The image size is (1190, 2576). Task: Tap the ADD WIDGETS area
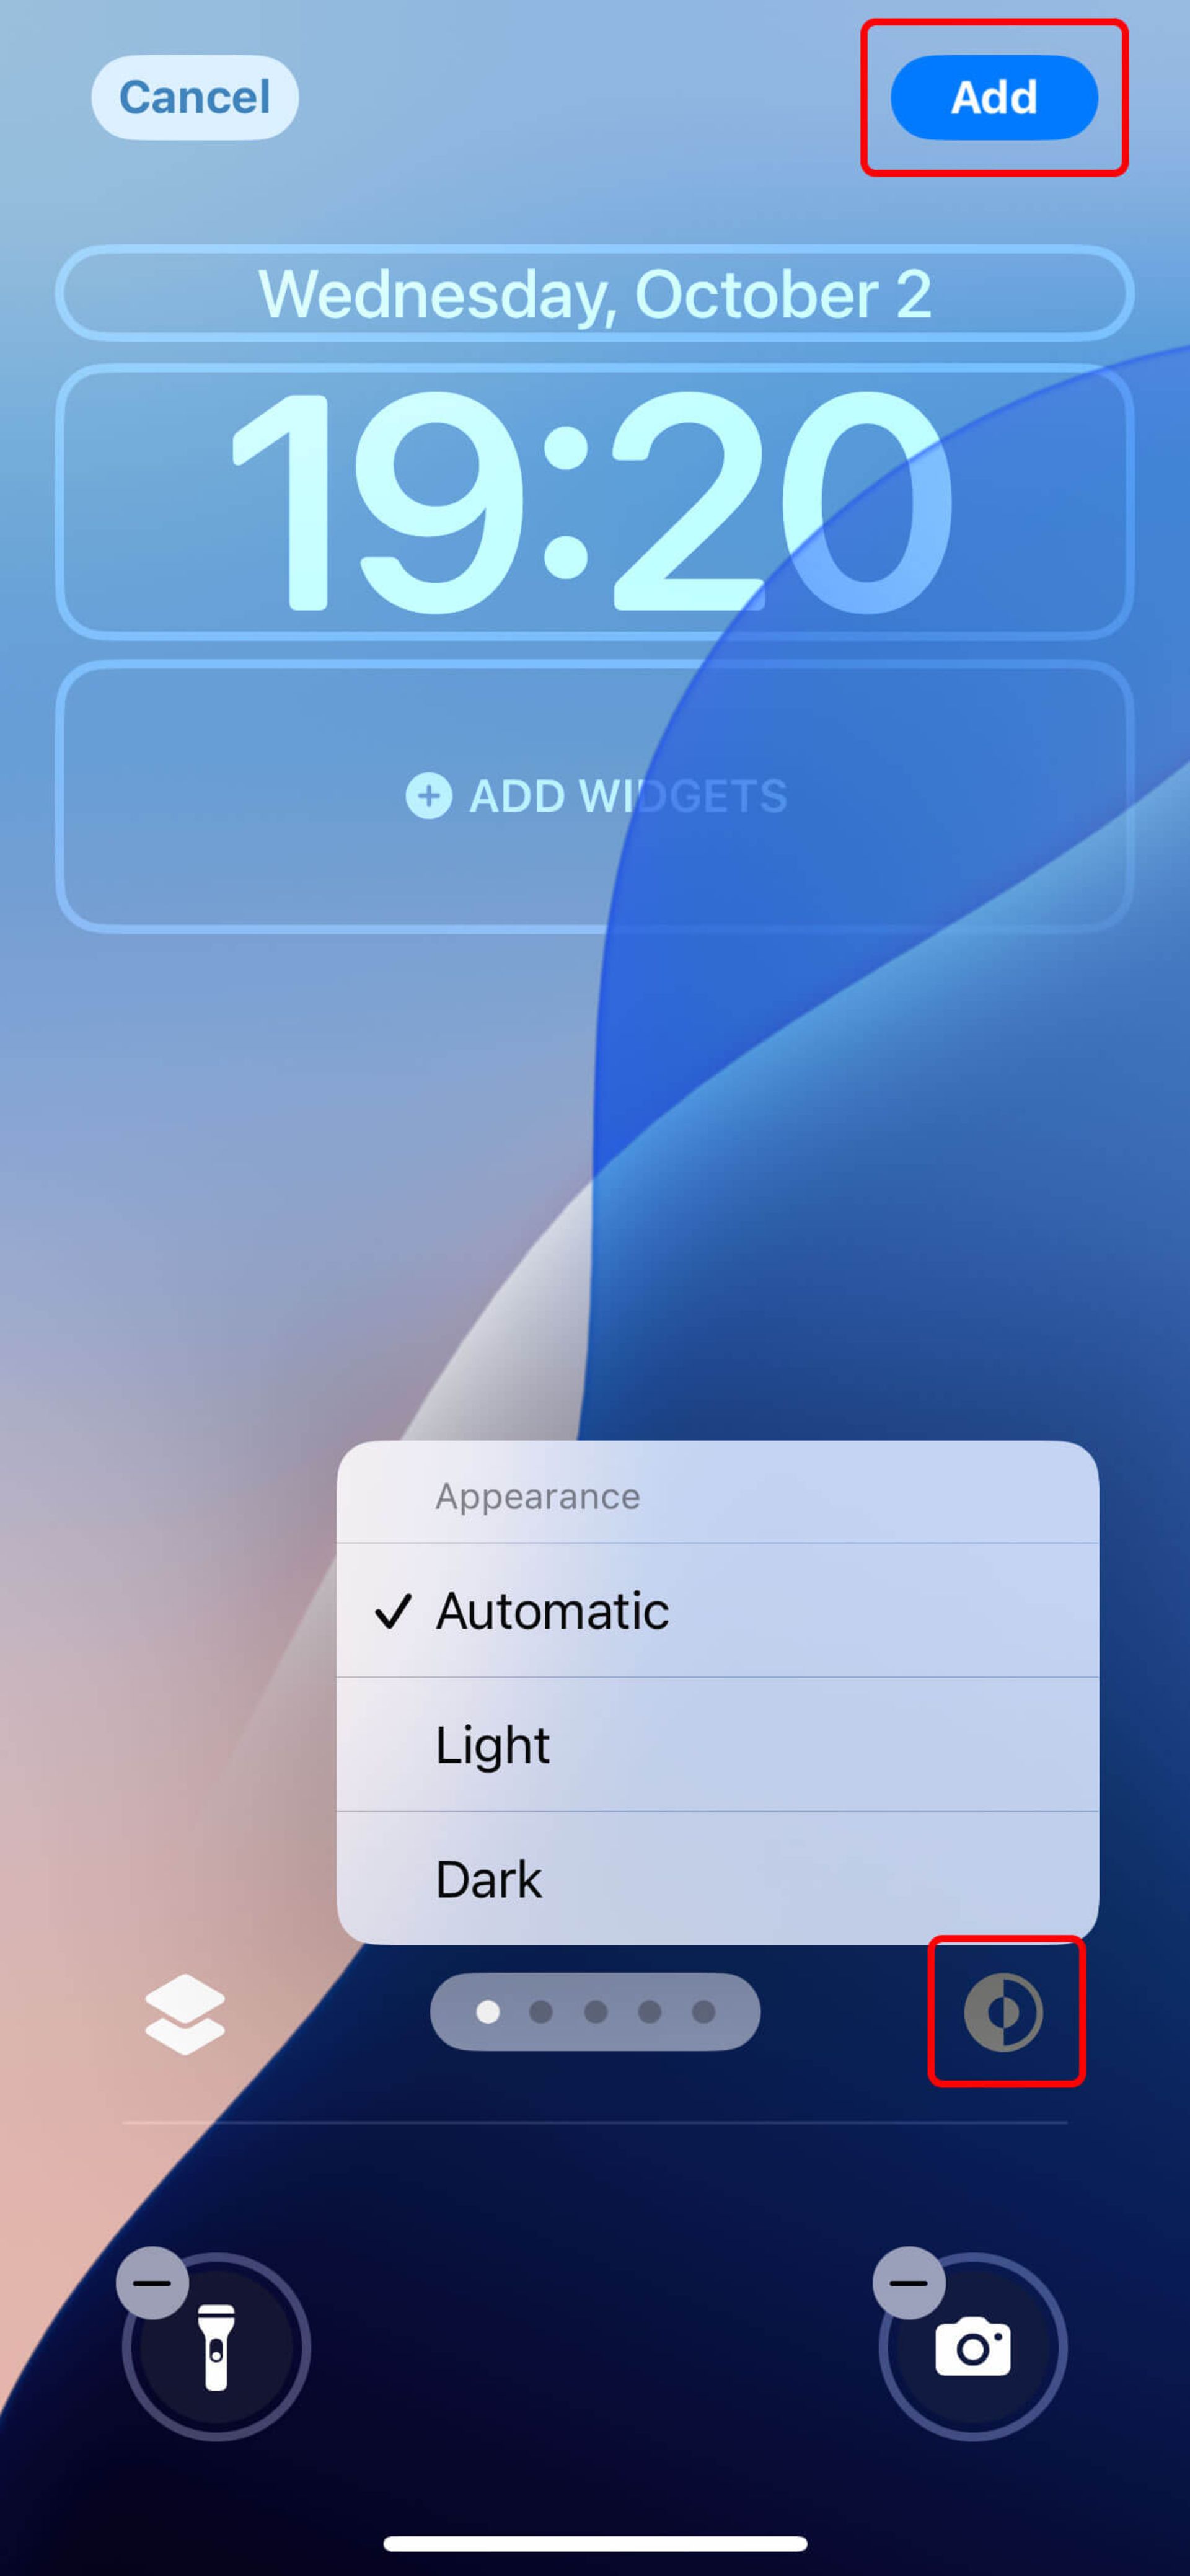pyautogui.click(x=594, y=795)
